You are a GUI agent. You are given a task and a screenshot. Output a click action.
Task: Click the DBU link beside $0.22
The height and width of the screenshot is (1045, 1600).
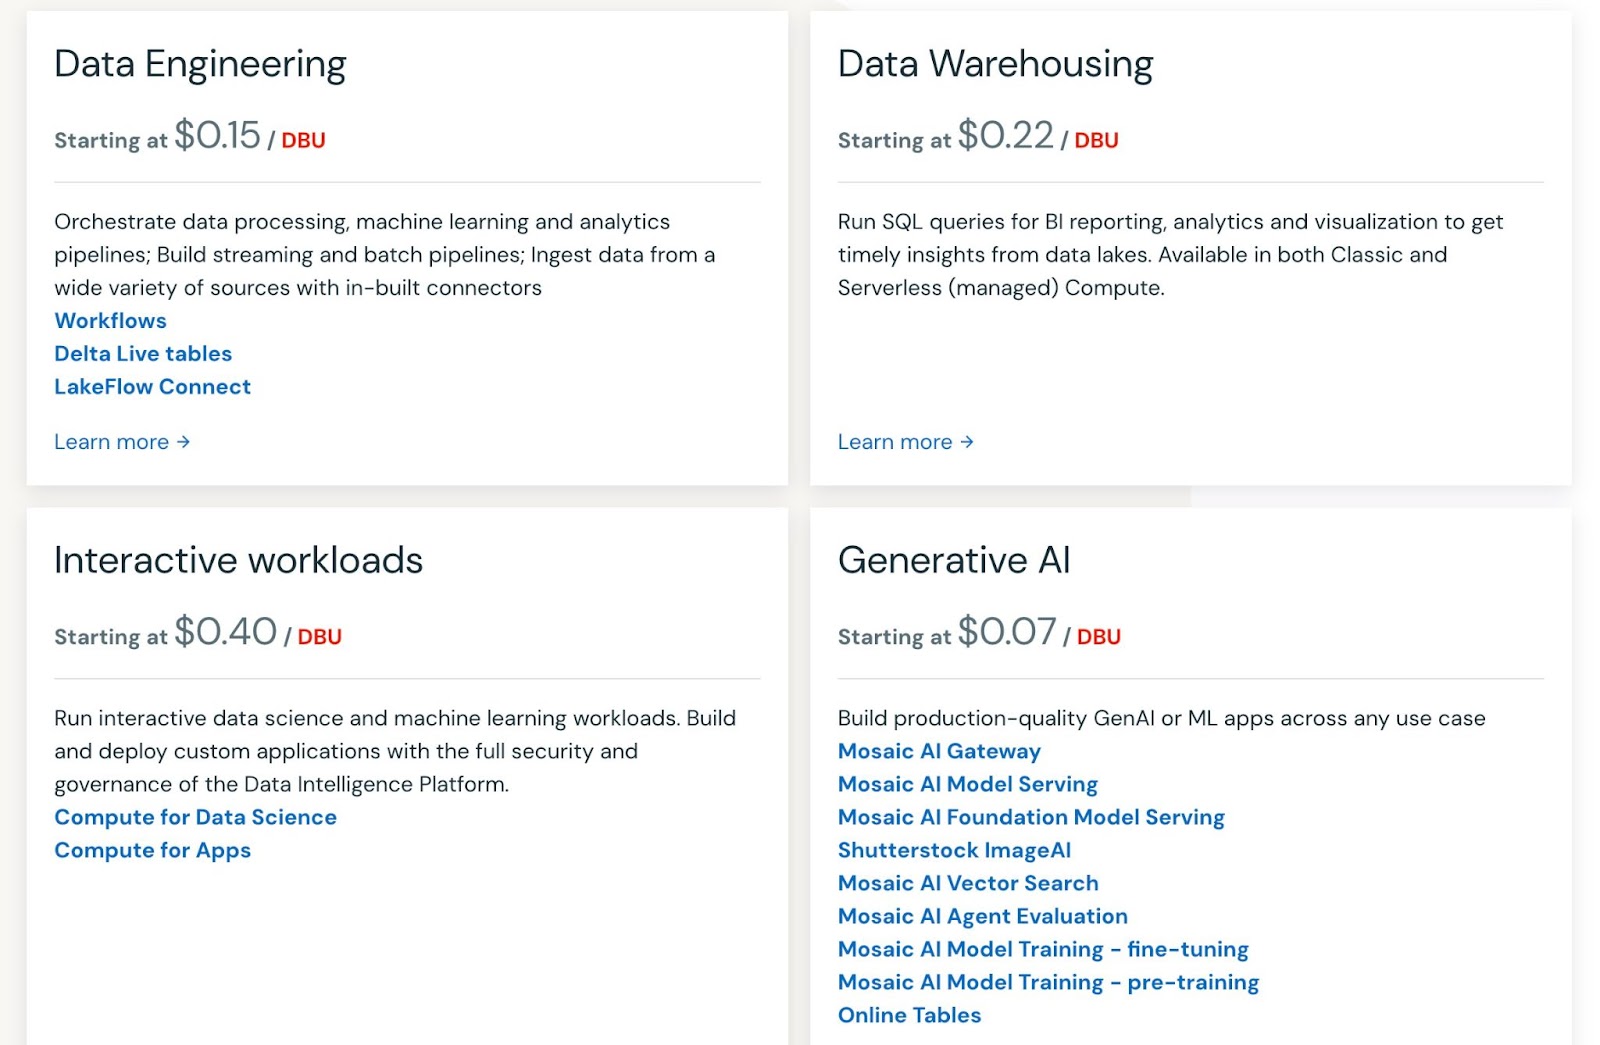[1096, 141]
